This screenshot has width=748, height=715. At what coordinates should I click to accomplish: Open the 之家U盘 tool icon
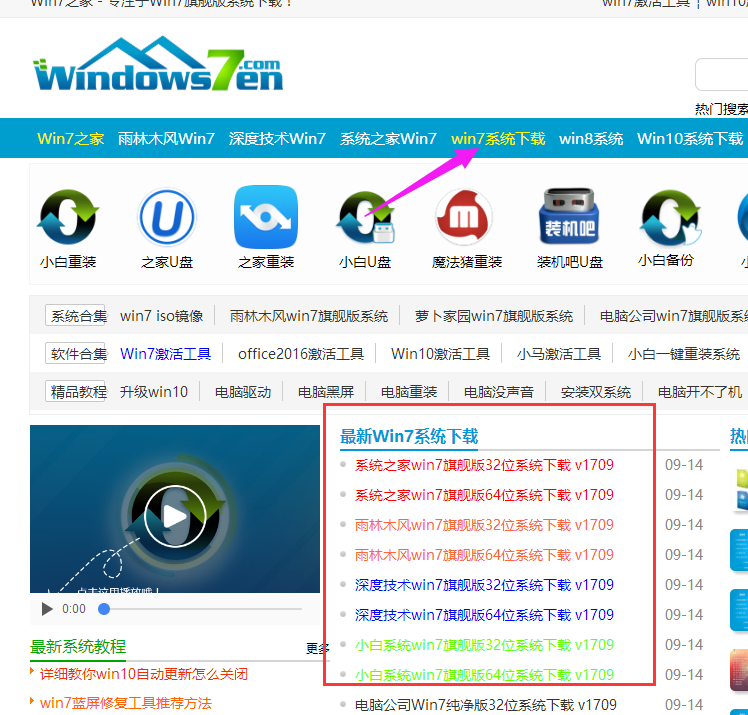coord(166,218)
